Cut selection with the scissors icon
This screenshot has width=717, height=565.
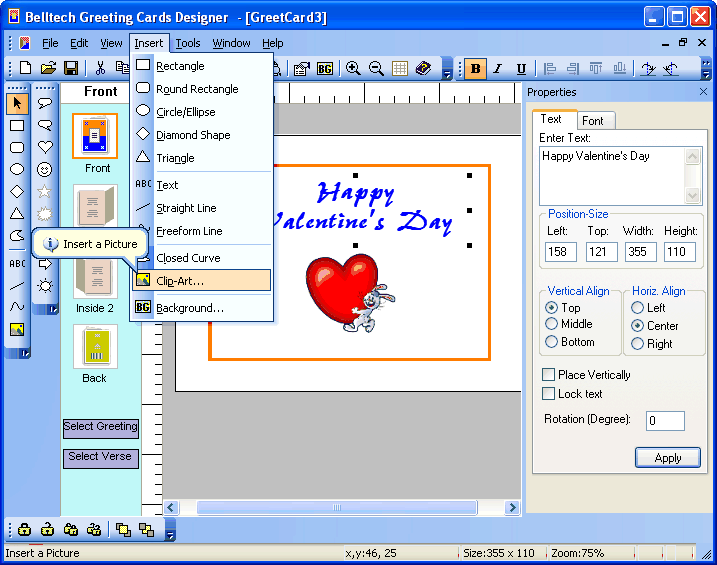(100, 68)
